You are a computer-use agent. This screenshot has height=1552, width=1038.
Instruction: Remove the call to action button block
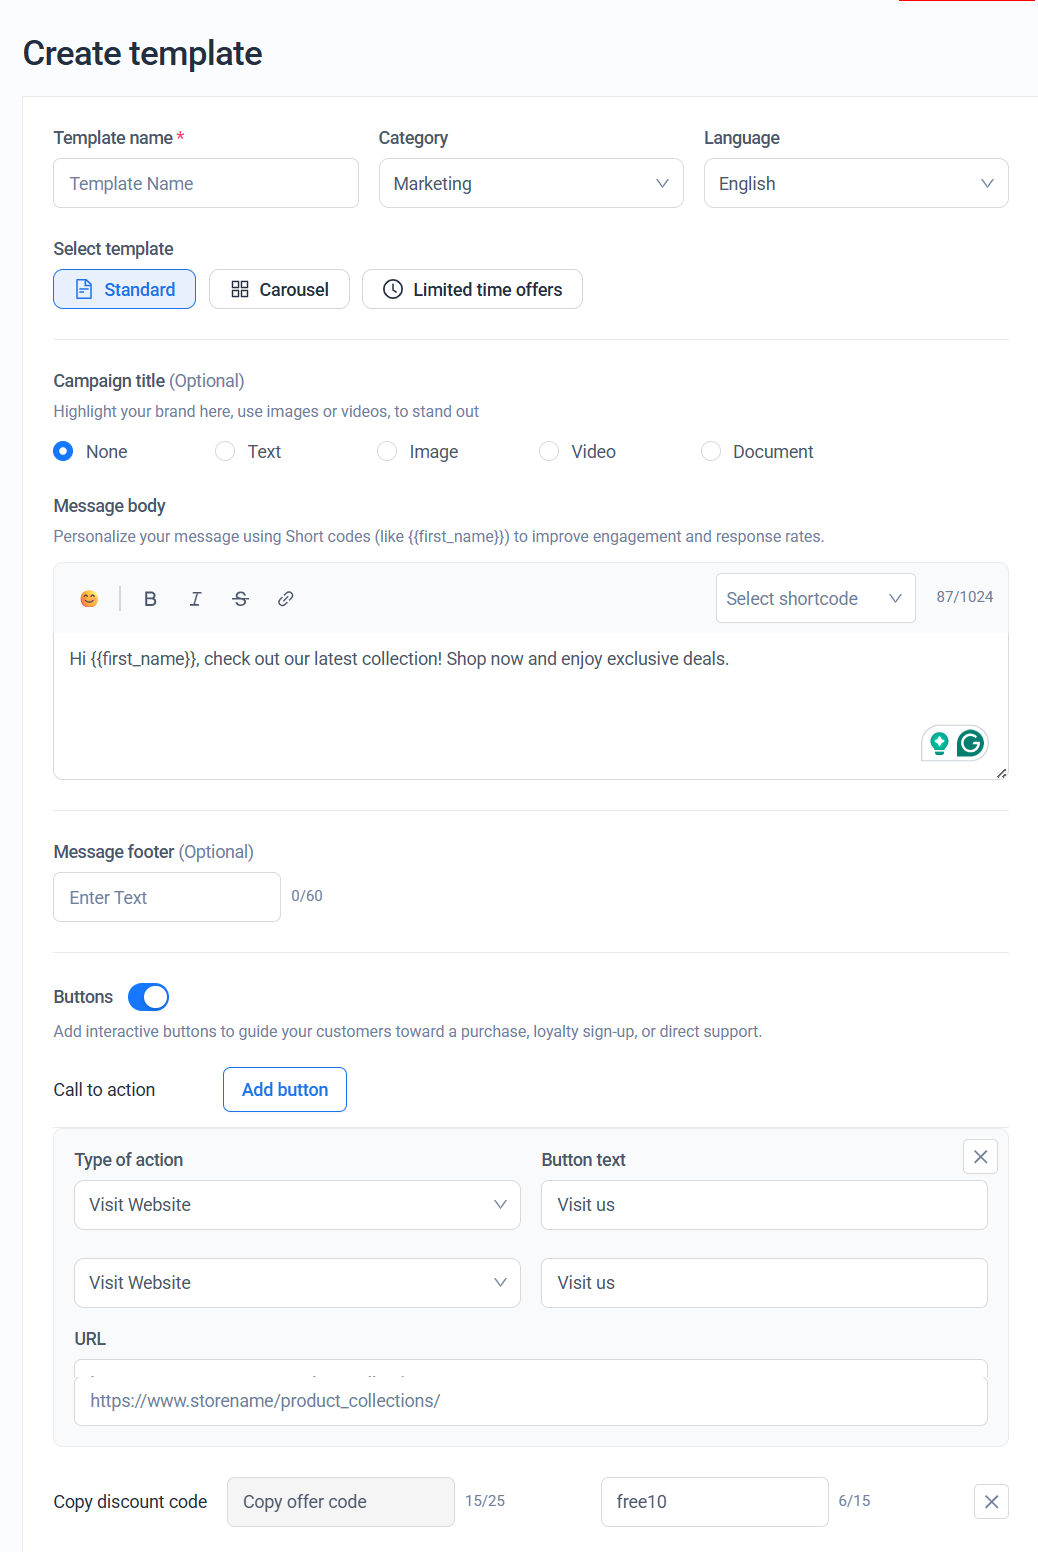(980, 1157)
